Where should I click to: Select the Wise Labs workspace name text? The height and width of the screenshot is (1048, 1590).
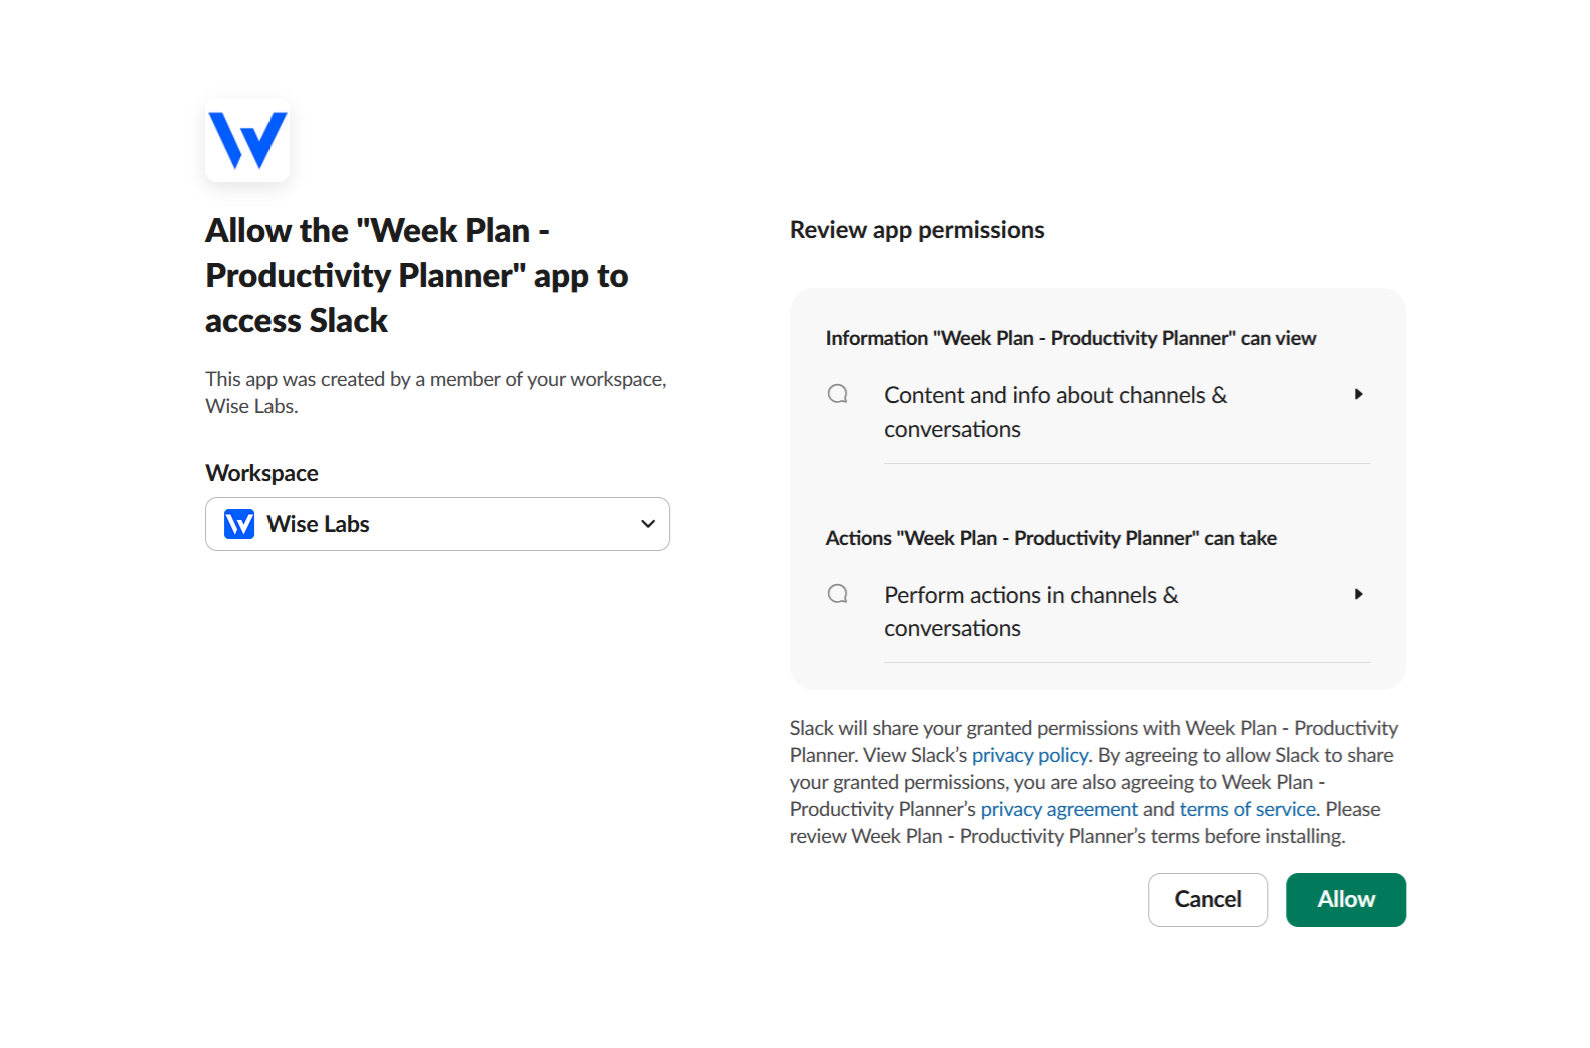[318, 524]
